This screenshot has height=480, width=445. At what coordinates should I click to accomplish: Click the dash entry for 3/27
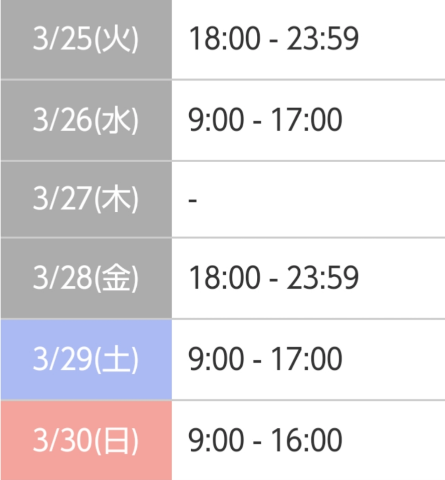coord(193,200)
